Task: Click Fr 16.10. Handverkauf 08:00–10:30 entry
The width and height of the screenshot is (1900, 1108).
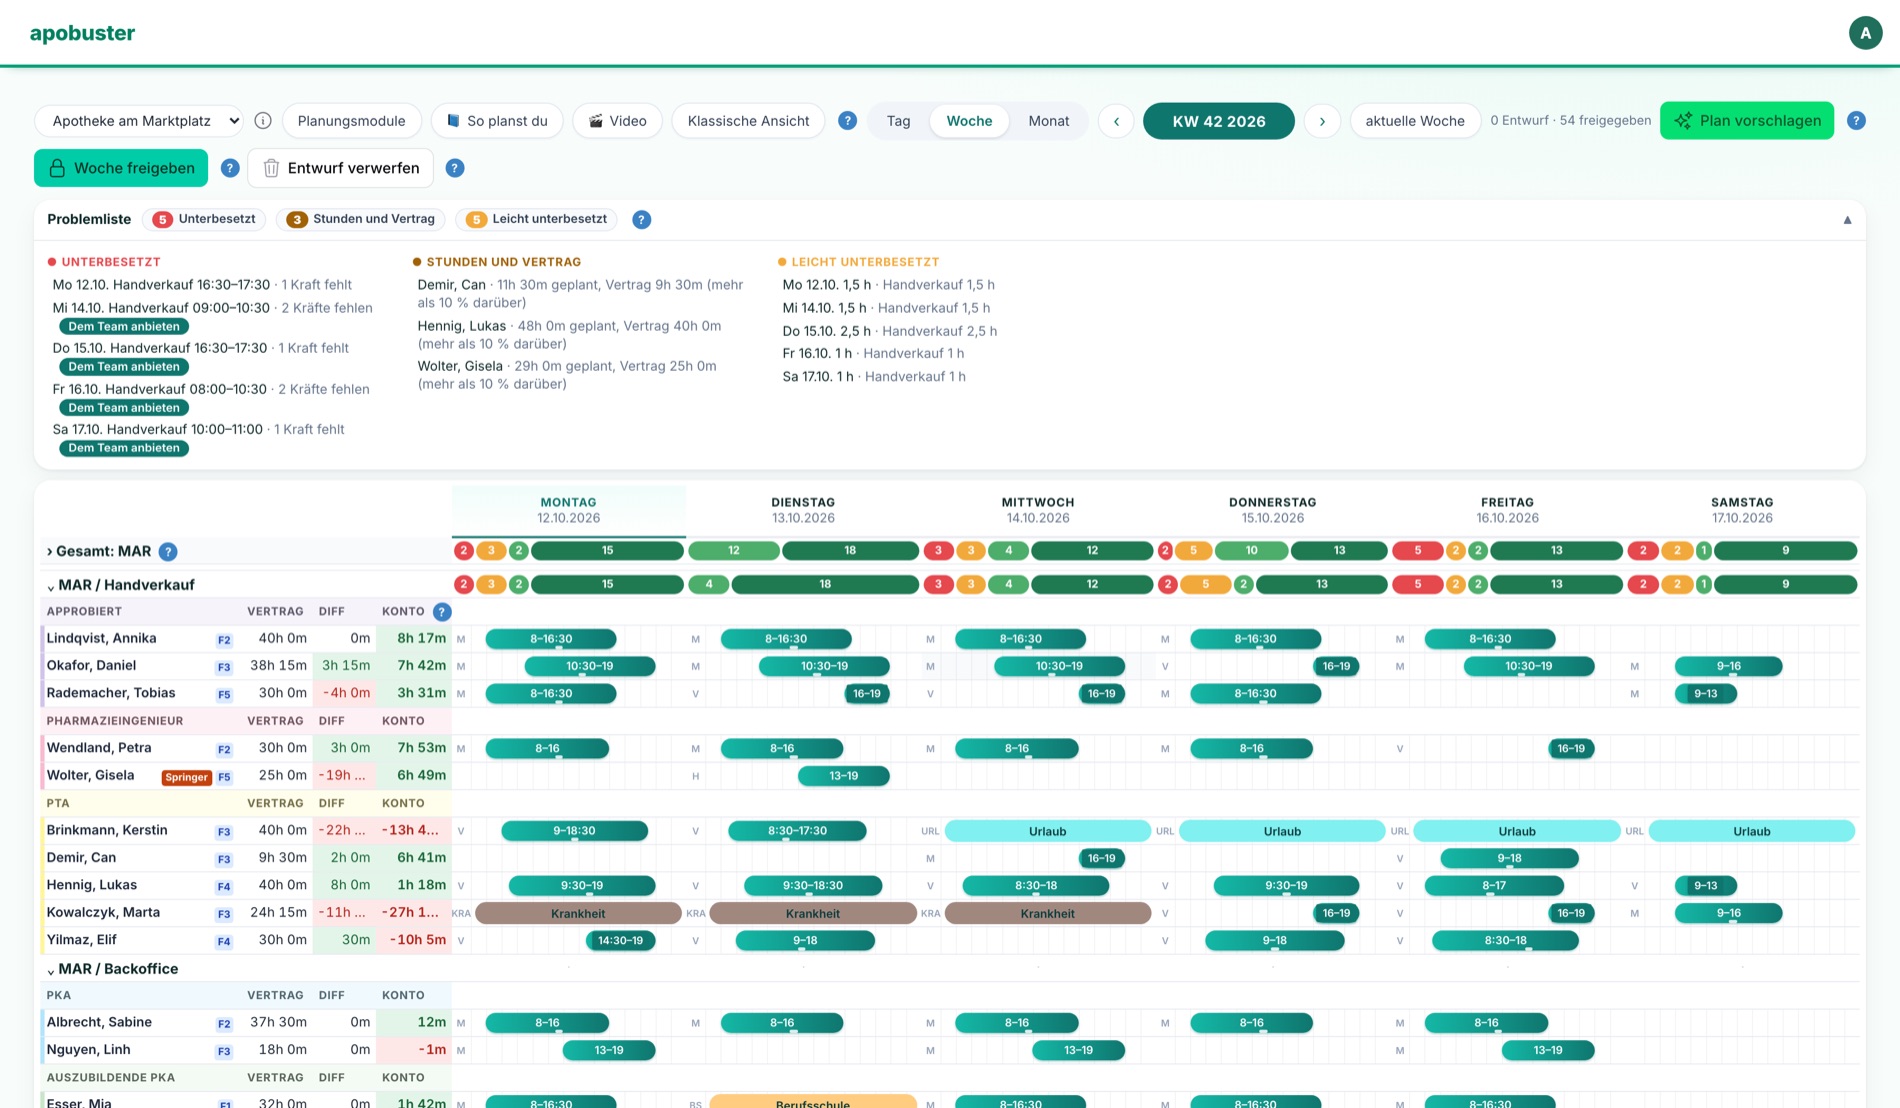Action: pos(211,389)
